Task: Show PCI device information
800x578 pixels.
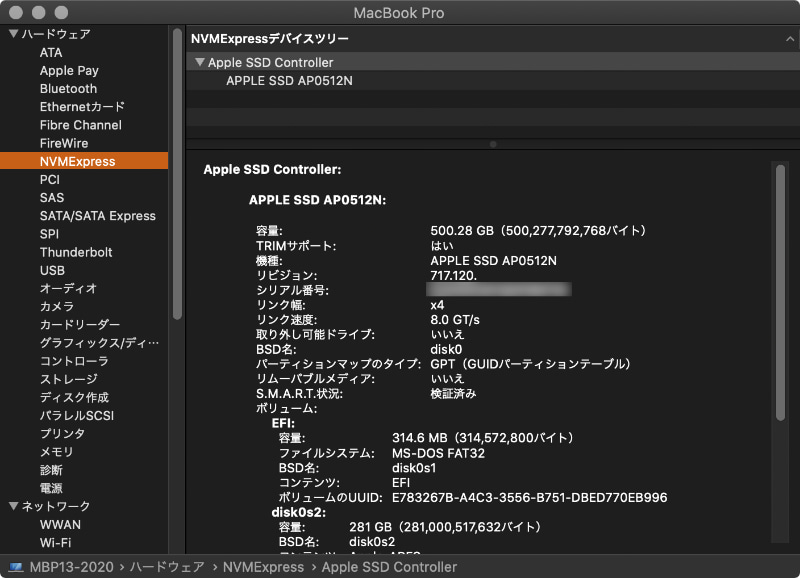Action: coord(48,179)
